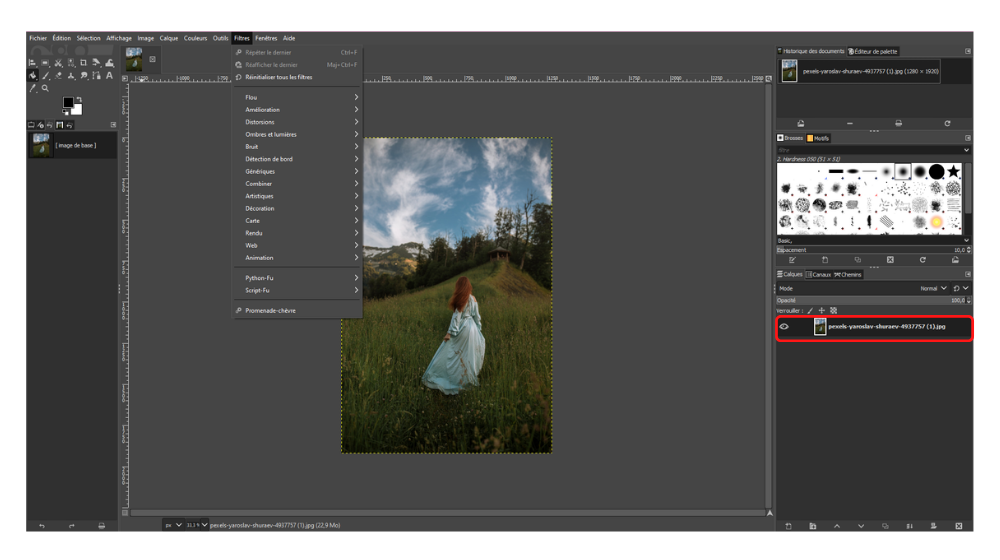Viewport: 1000px width, 560px height.
Task: Lower the layer one step
Action: pyautogui.click(x=861, y=526)
